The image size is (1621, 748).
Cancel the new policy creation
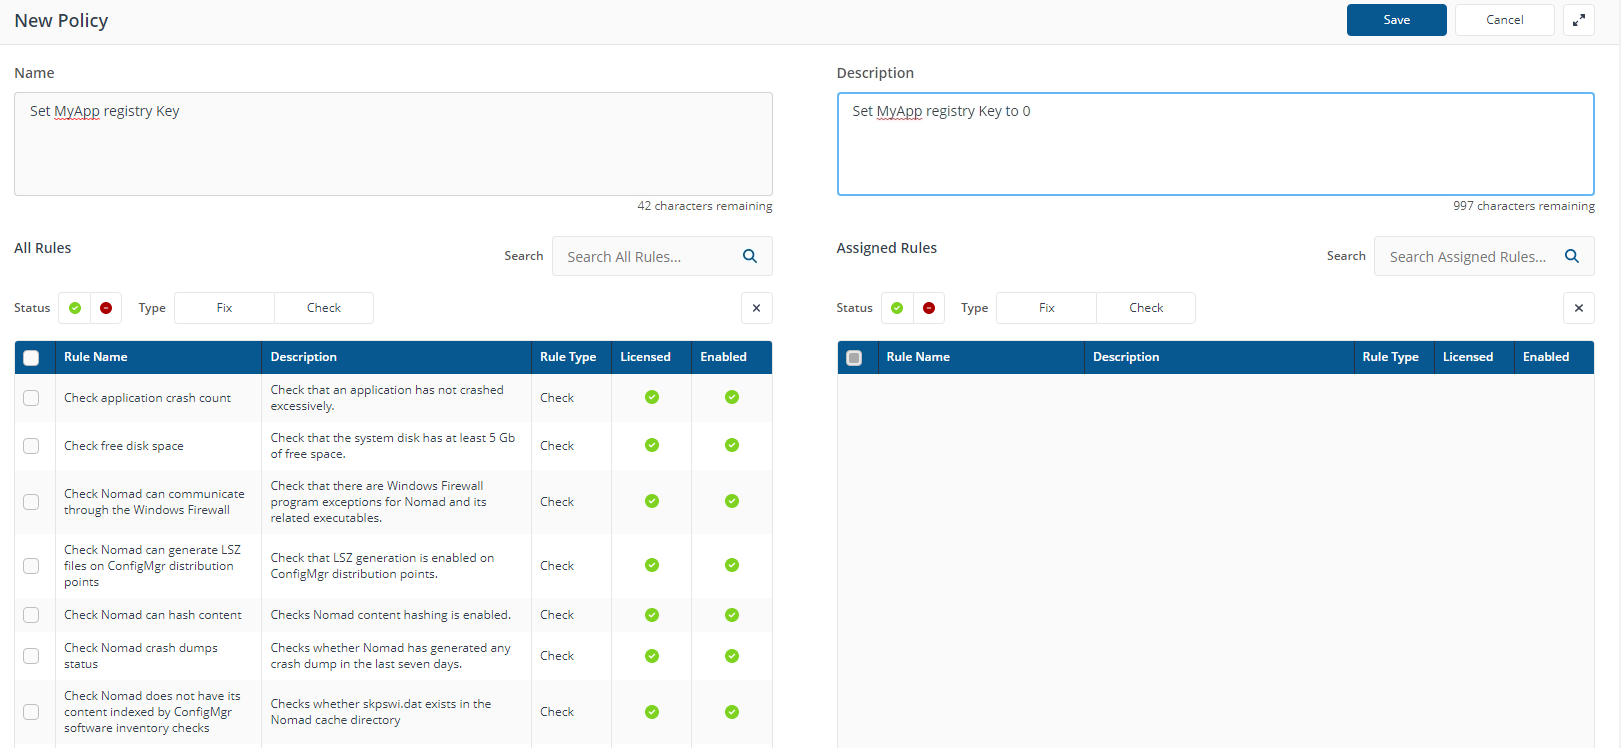coord(1504,20)
